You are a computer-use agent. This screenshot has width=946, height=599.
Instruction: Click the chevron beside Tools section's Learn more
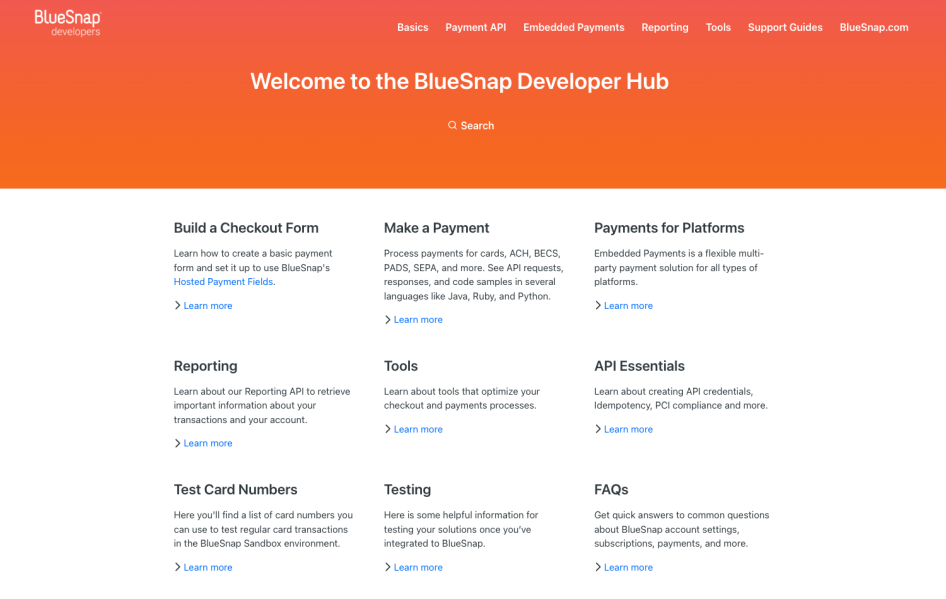click(x=387, y=429)
